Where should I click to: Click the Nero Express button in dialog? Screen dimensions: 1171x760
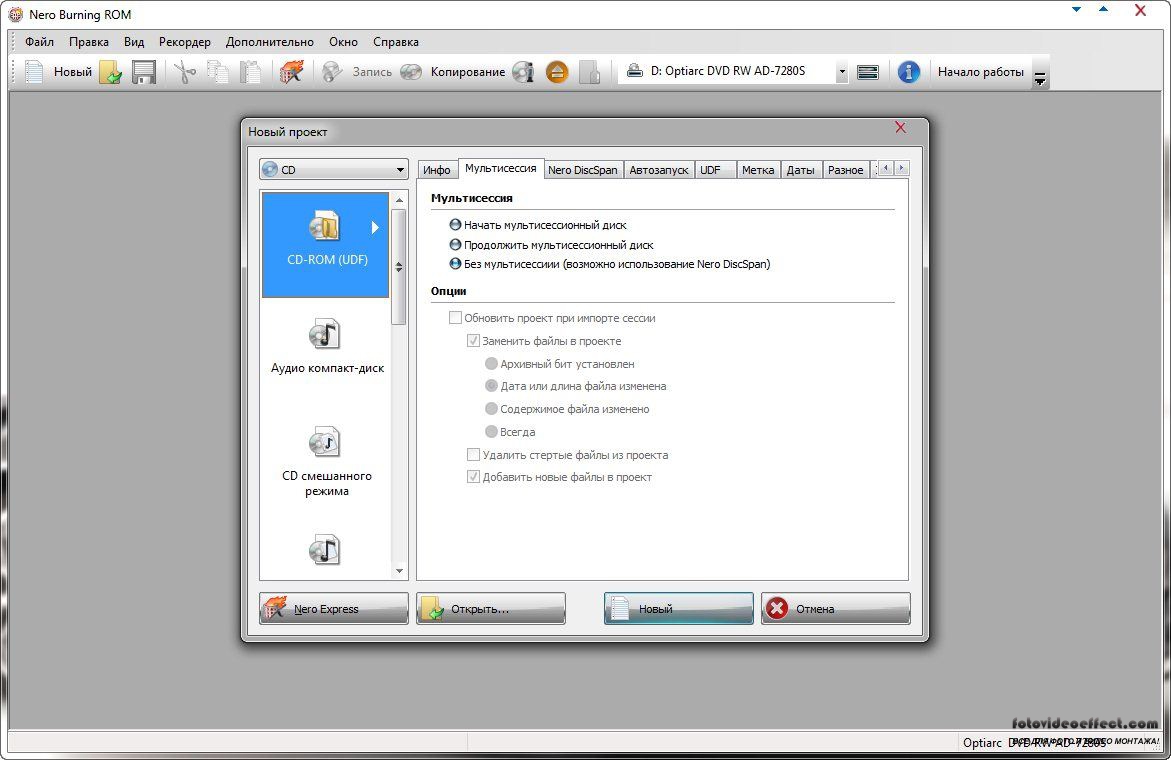pyautogui.click(x=334, y=608)
